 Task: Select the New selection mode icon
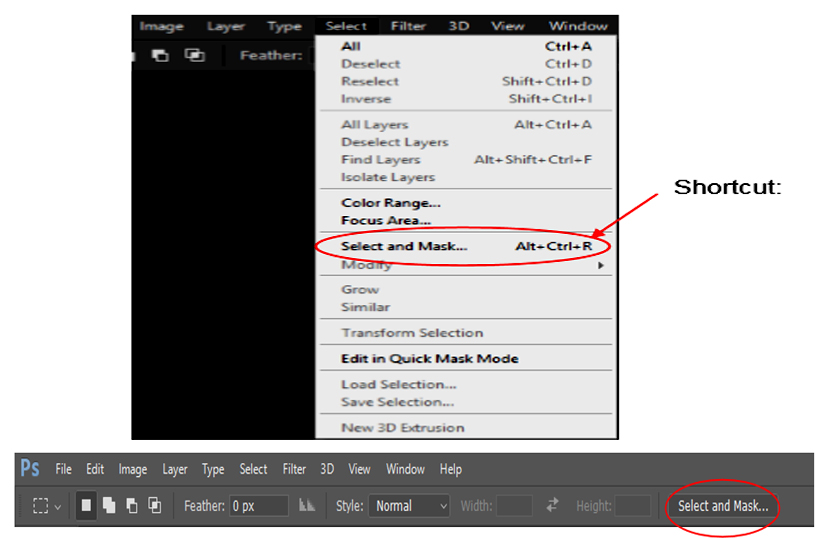(x=86, y=505)
